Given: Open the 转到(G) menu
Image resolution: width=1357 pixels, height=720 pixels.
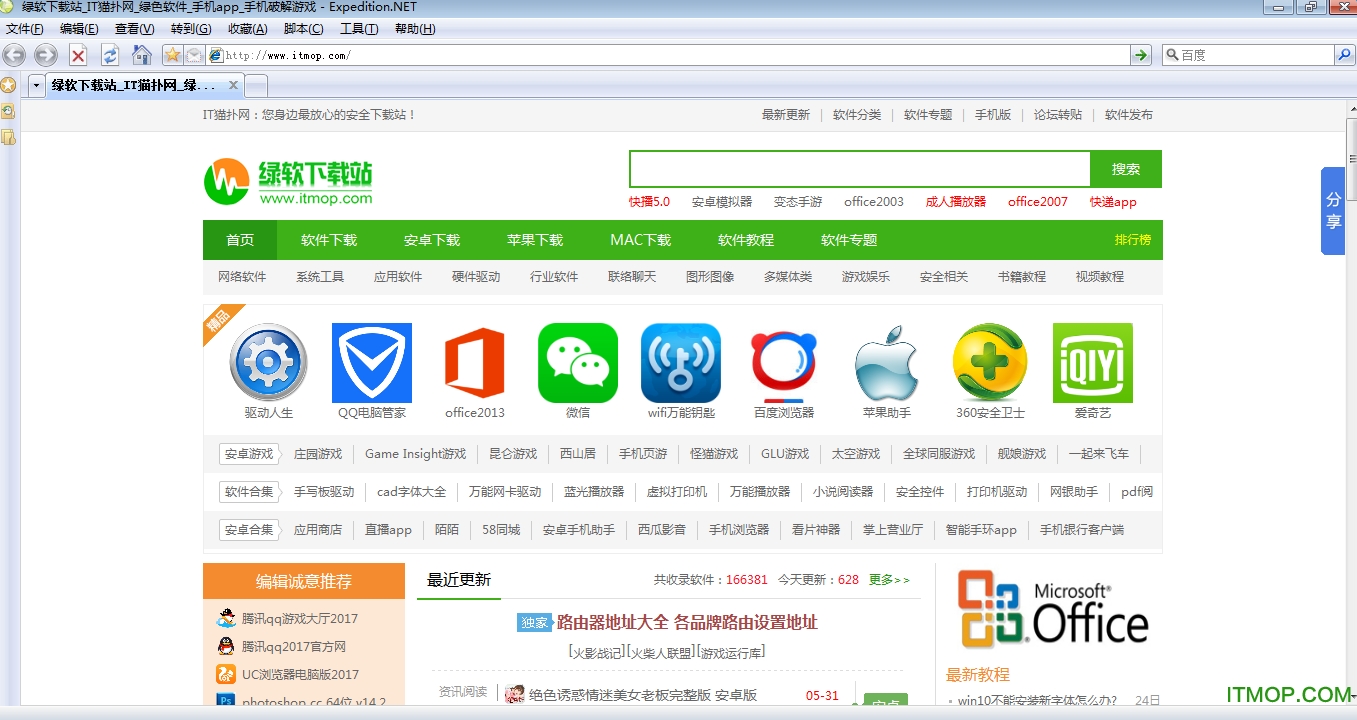Looking at the screenshot, I should [x=191, y=29].
